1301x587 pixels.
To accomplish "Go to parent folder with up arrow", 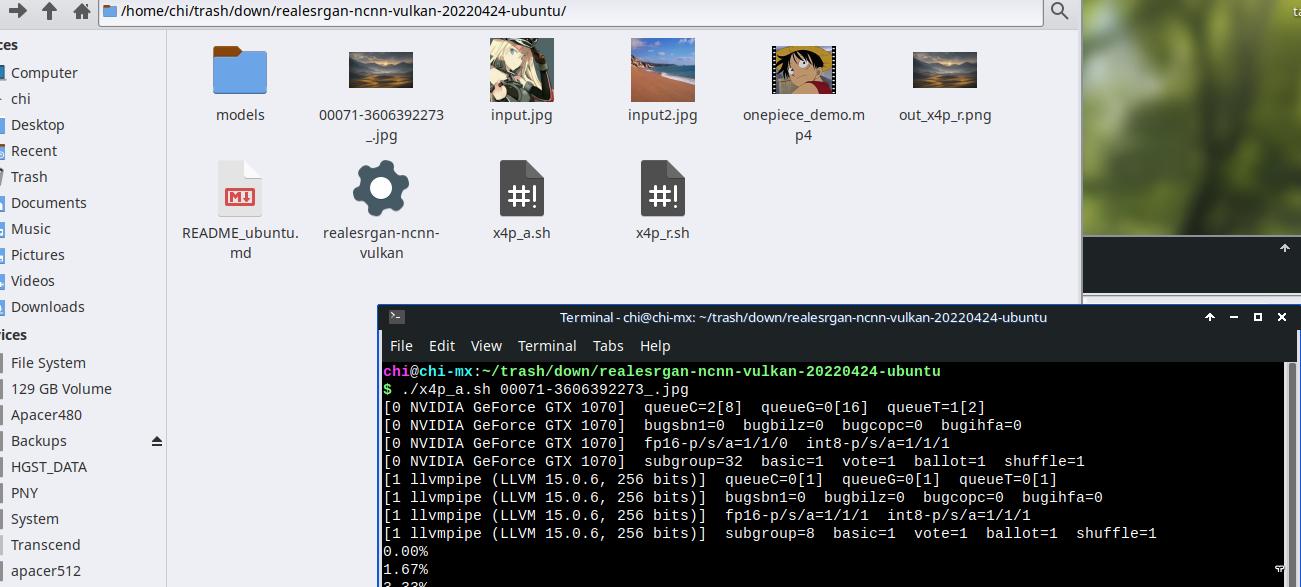I will (50, 11).
